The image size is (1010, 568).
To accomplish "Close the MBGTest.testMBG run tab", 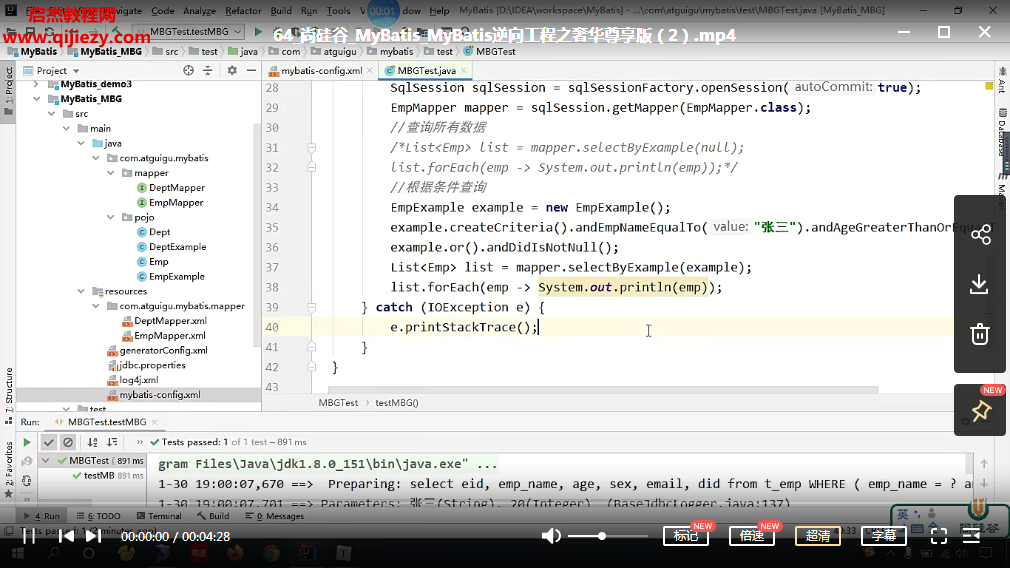I will [x=155, y=422].
